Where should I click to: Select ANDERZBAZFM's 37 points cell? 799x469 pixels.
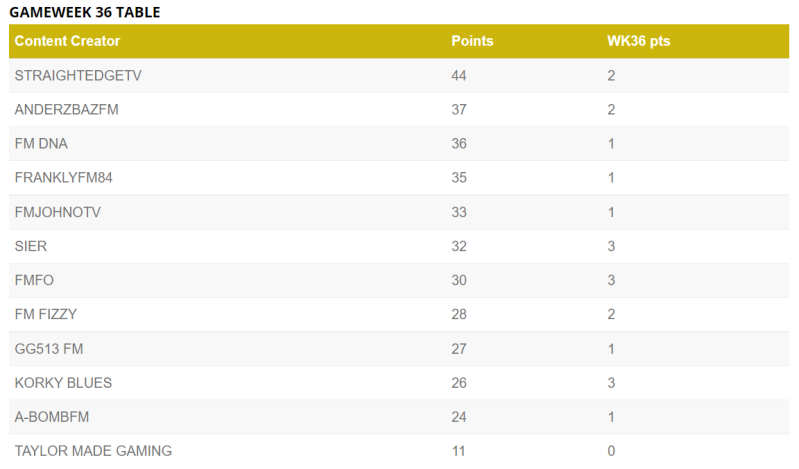coord(459,109)
